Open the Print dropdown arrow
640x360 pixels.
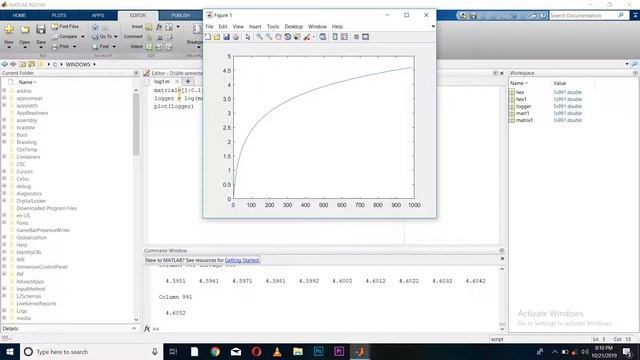pyautogui.click(x=74, y=47)
